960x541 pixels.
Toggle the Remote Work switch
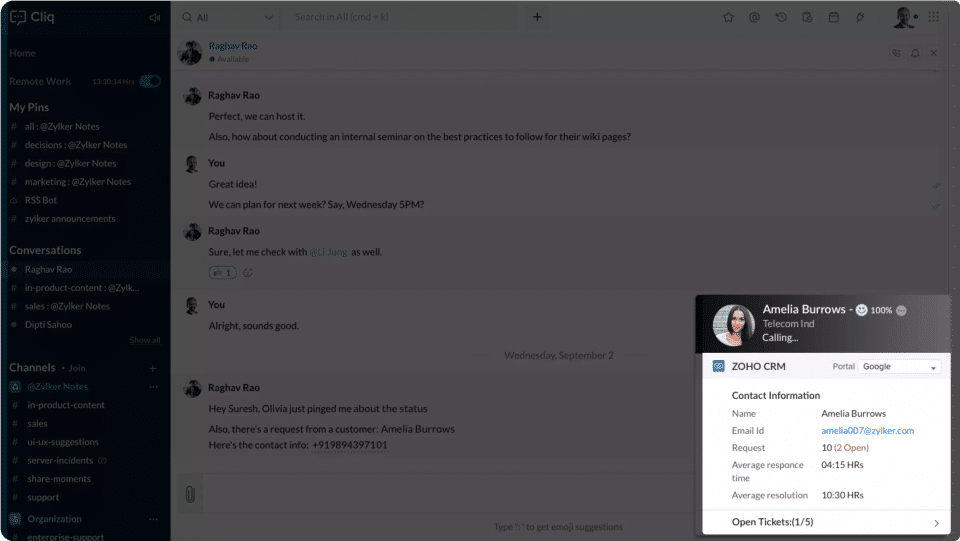[x=150, y=81]
